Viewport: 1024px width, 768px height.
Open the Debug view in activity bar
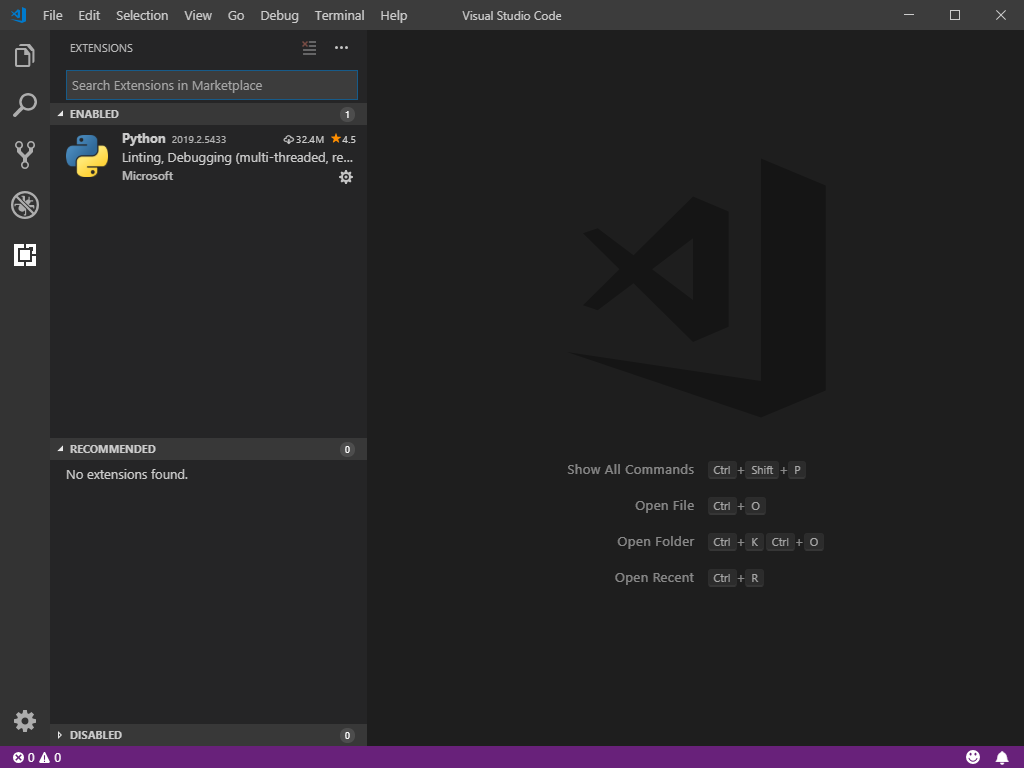pyautogui.click(x=25, y=205)
